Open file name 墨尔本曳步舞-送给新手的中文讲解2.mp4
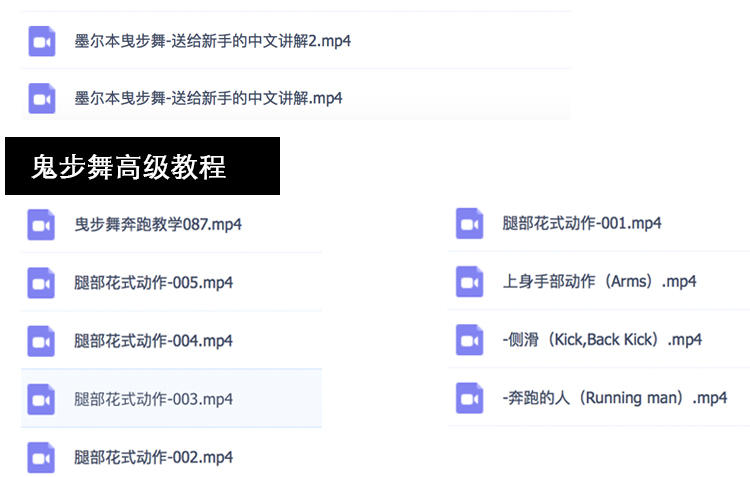Viewport: 750px width, 477px height. coord(213,41)
